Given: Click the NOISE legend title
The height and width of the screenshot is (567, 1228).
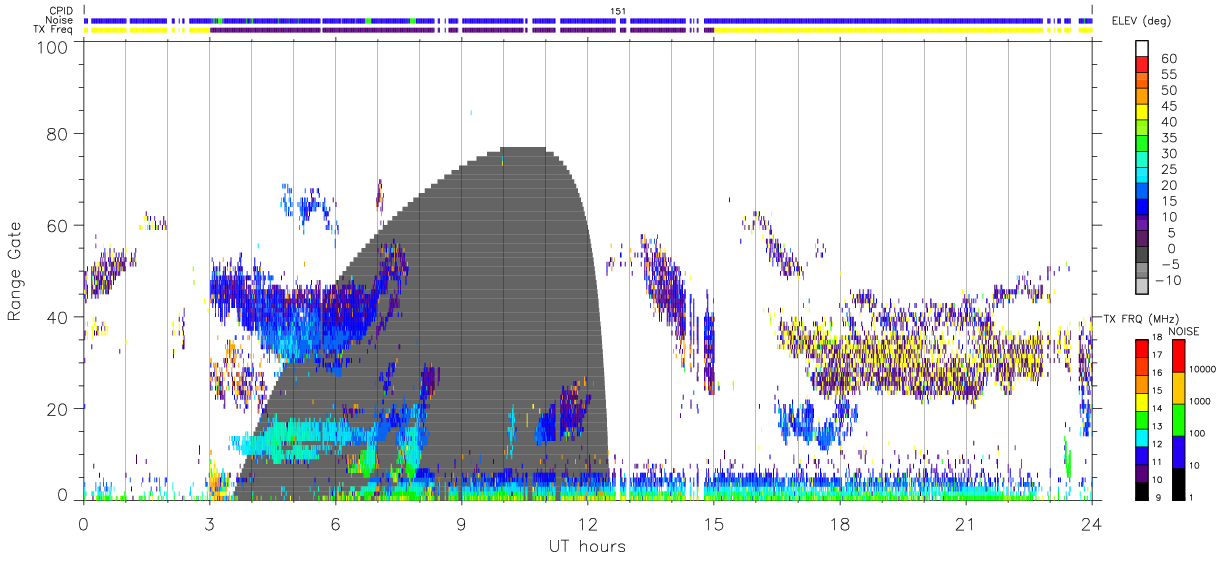Looking at the screenshot, I should (1184, 331).
